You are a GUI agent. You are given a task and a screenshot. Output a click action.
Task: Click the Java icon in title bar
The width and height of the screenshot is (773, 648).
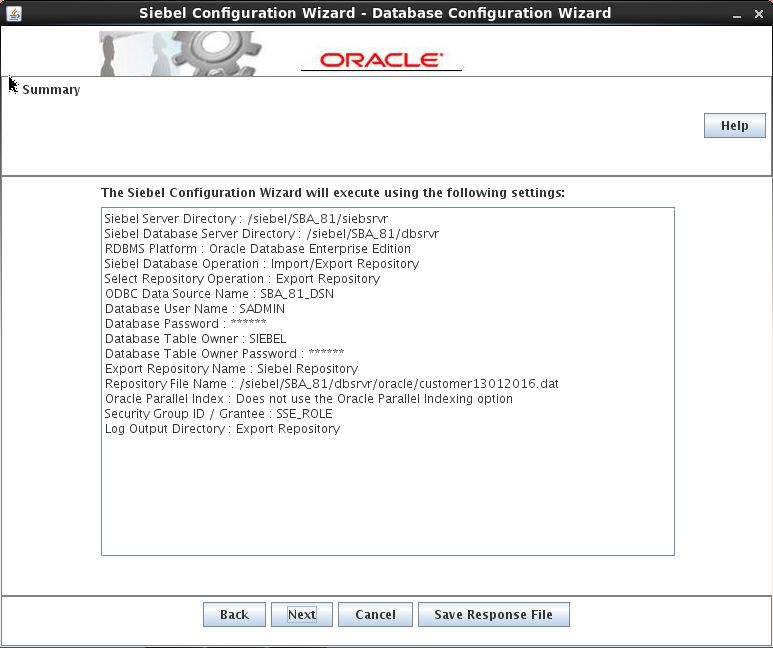(x=14, y=13)
